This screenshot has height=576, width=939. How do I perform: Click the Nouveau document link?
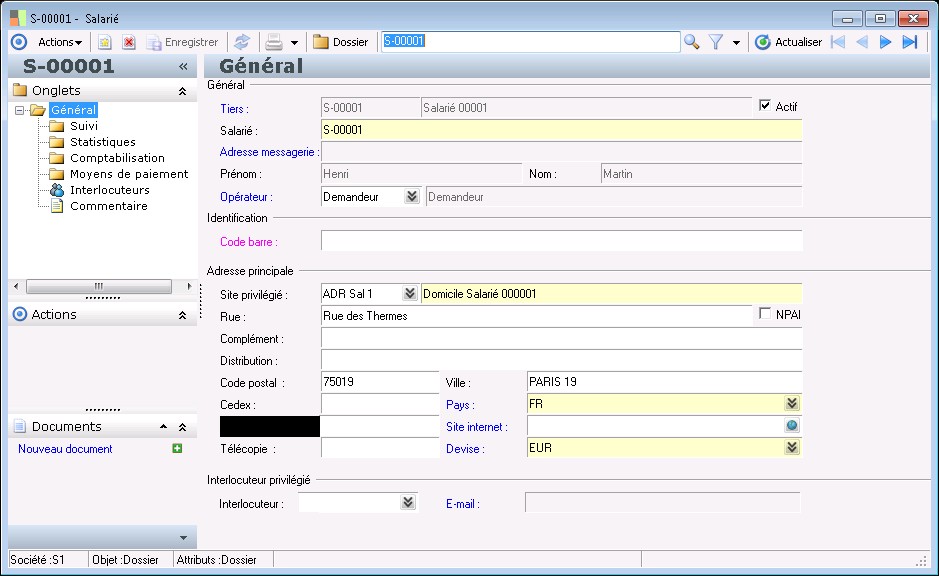pos(65,449)
